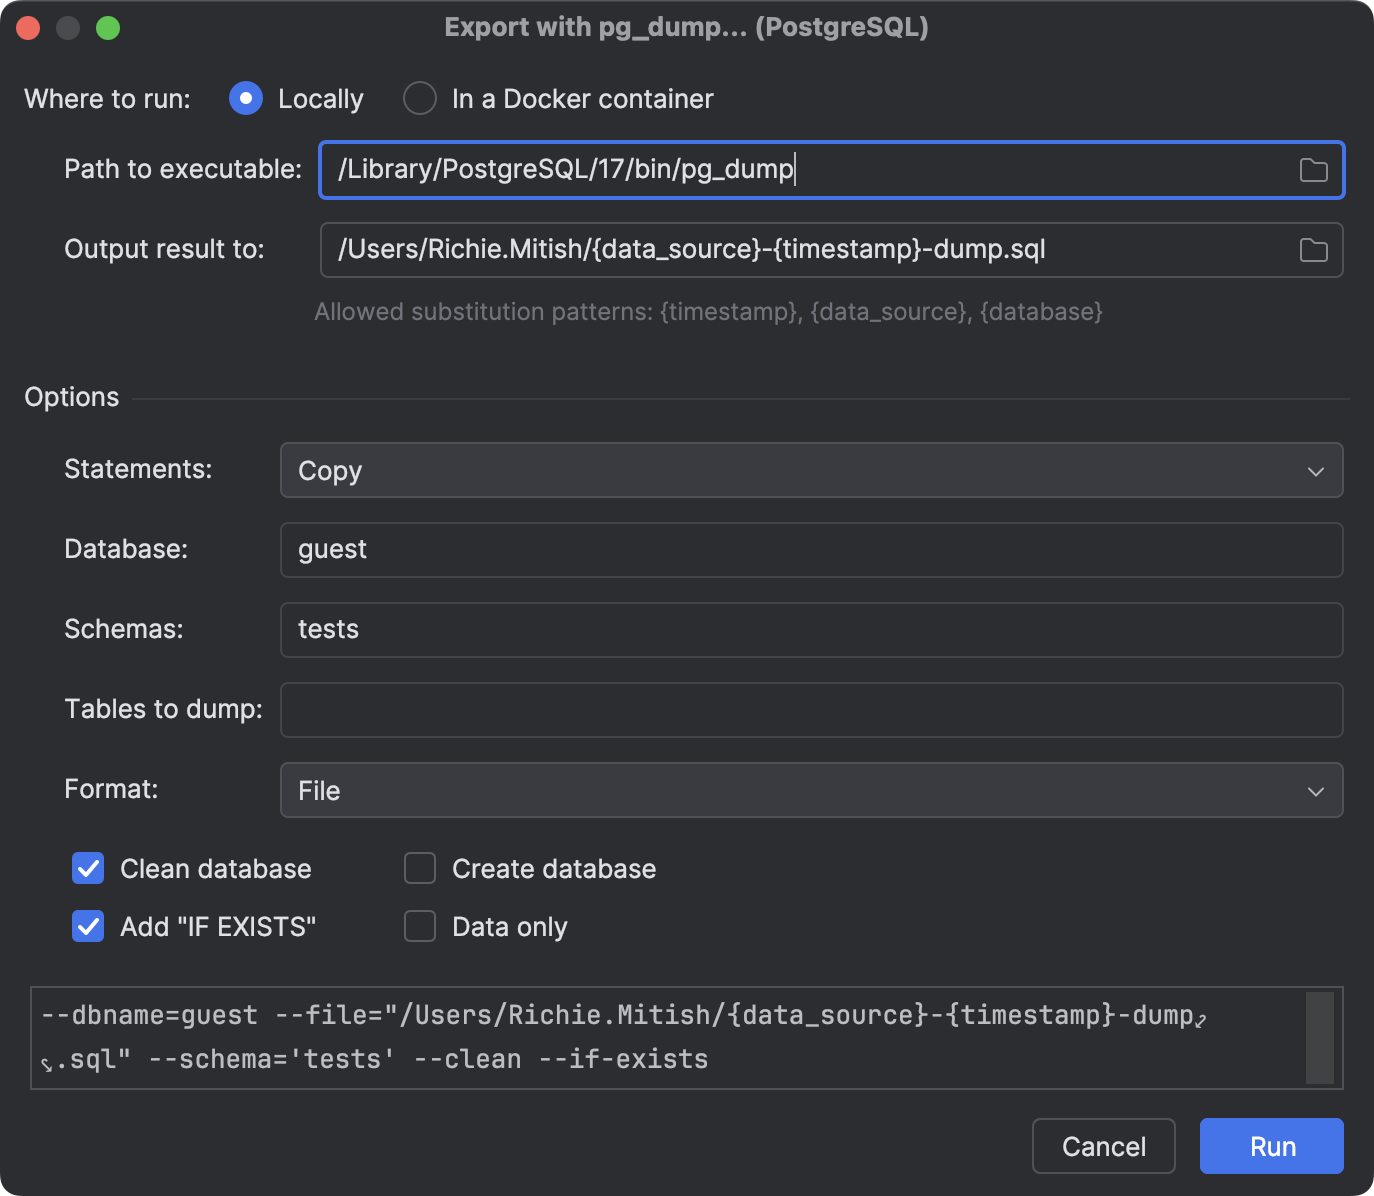Disable Add "IF EXISTS" option
Viewport: 1374px width, 1196px height.
point(88,926)
